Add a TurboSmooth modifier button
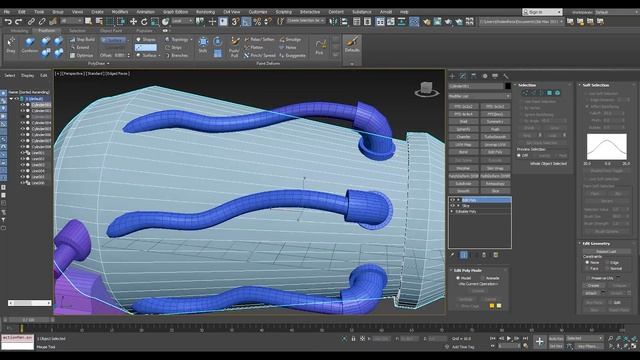The width and height of the screenshot is (640, 360). pyautogui.click(x=495, y=137)
